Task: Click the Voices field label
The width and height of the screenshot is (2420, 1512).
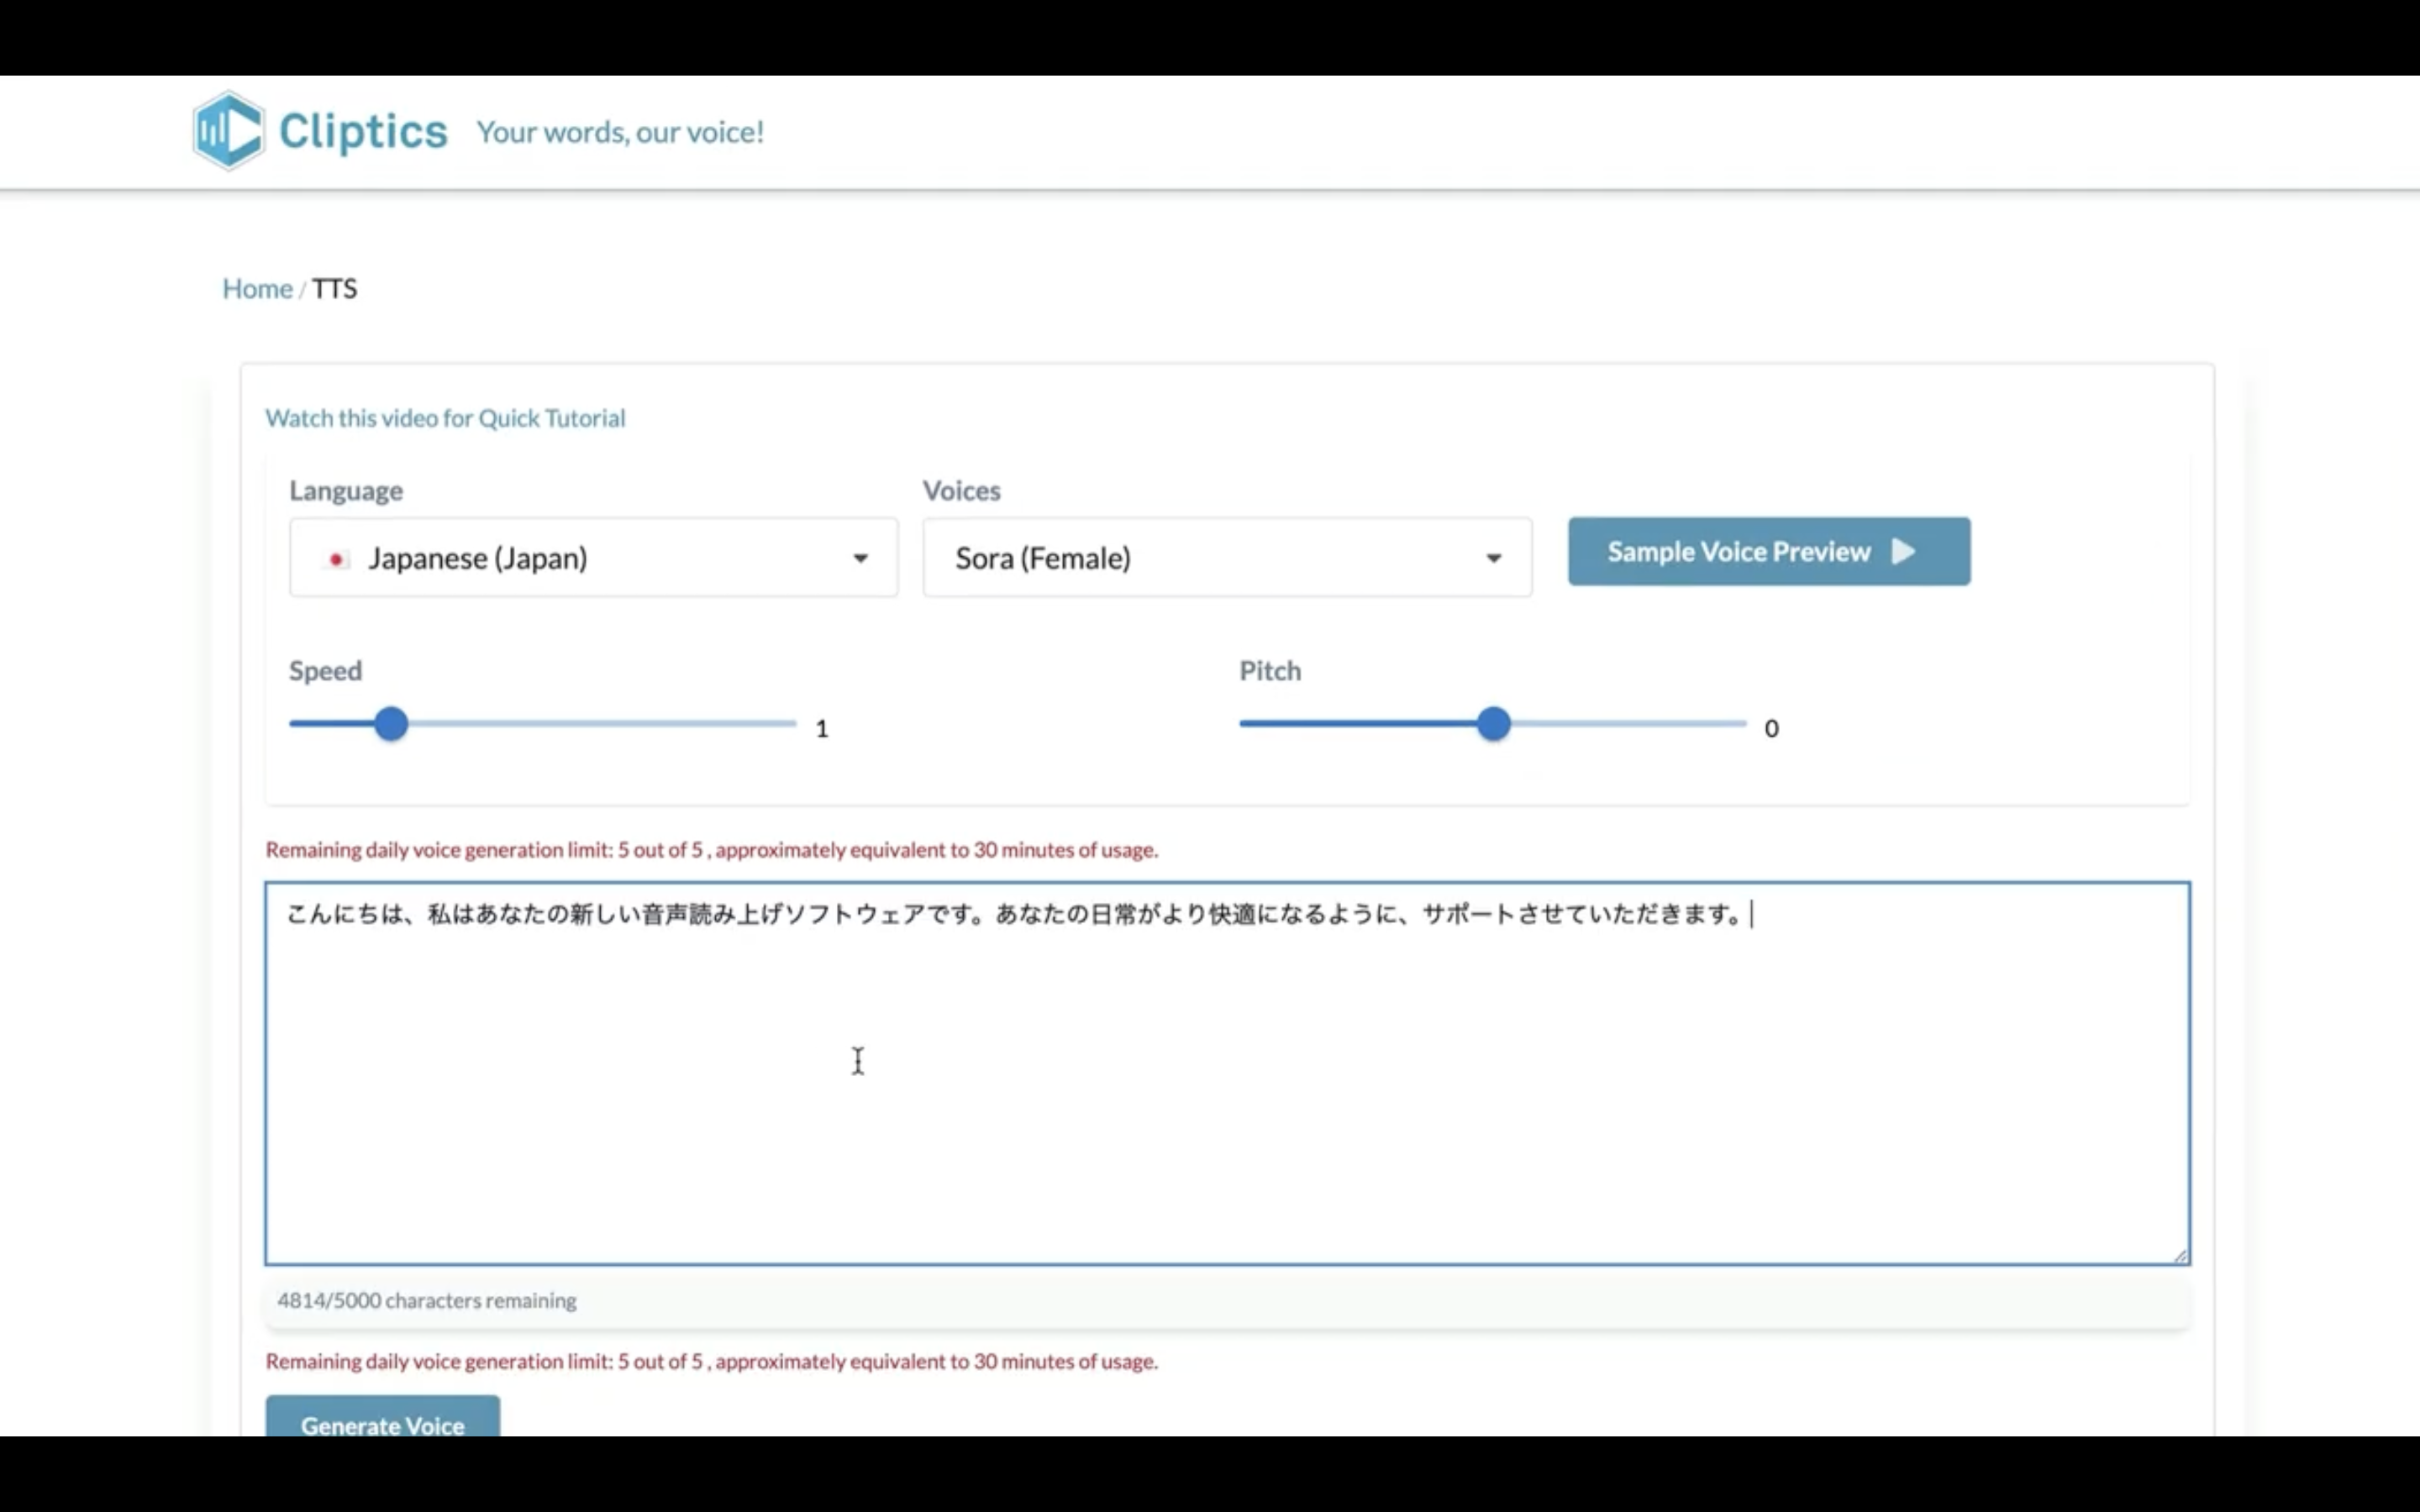Action: [x=961, y=491]
